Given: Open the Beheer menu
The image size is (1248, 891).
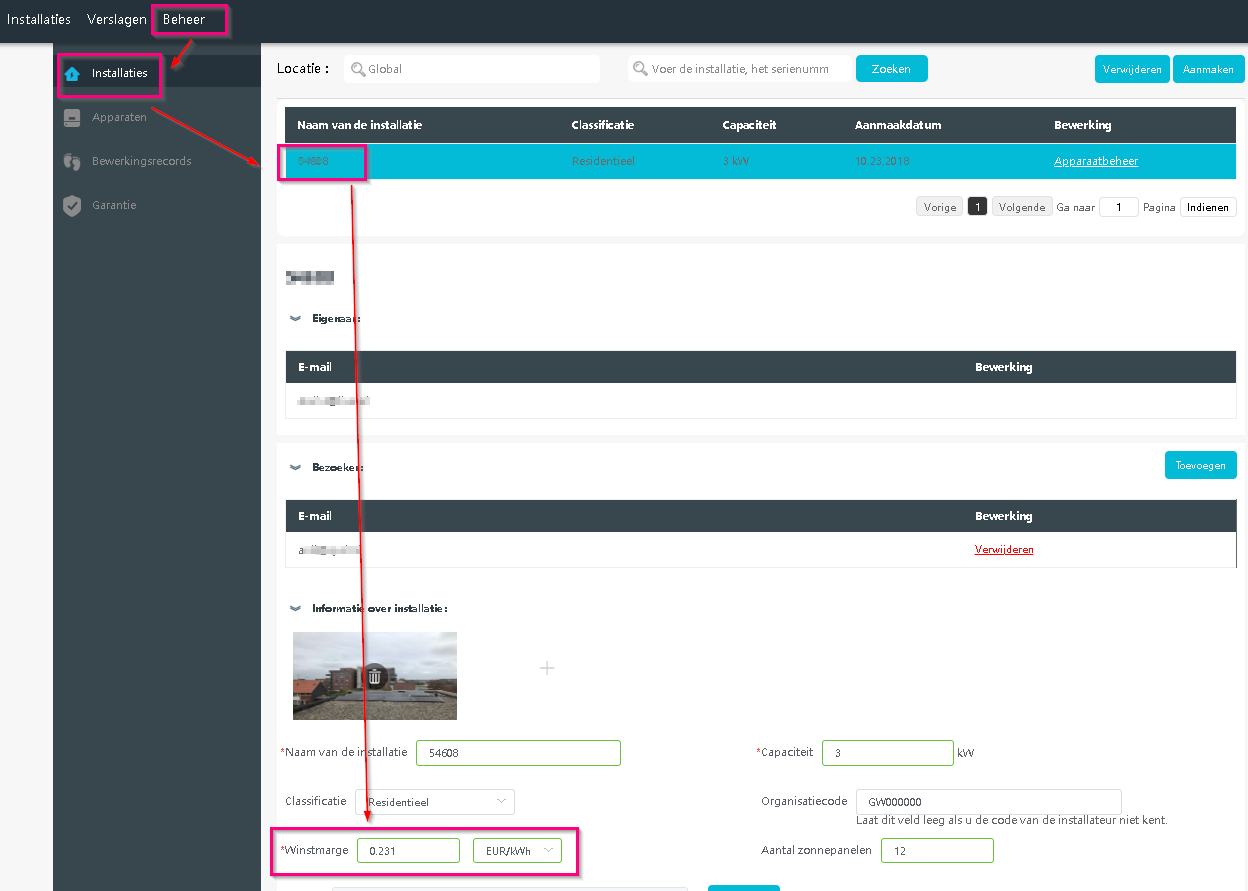Looking at the screenshot, I should click(x=184, y=19).
